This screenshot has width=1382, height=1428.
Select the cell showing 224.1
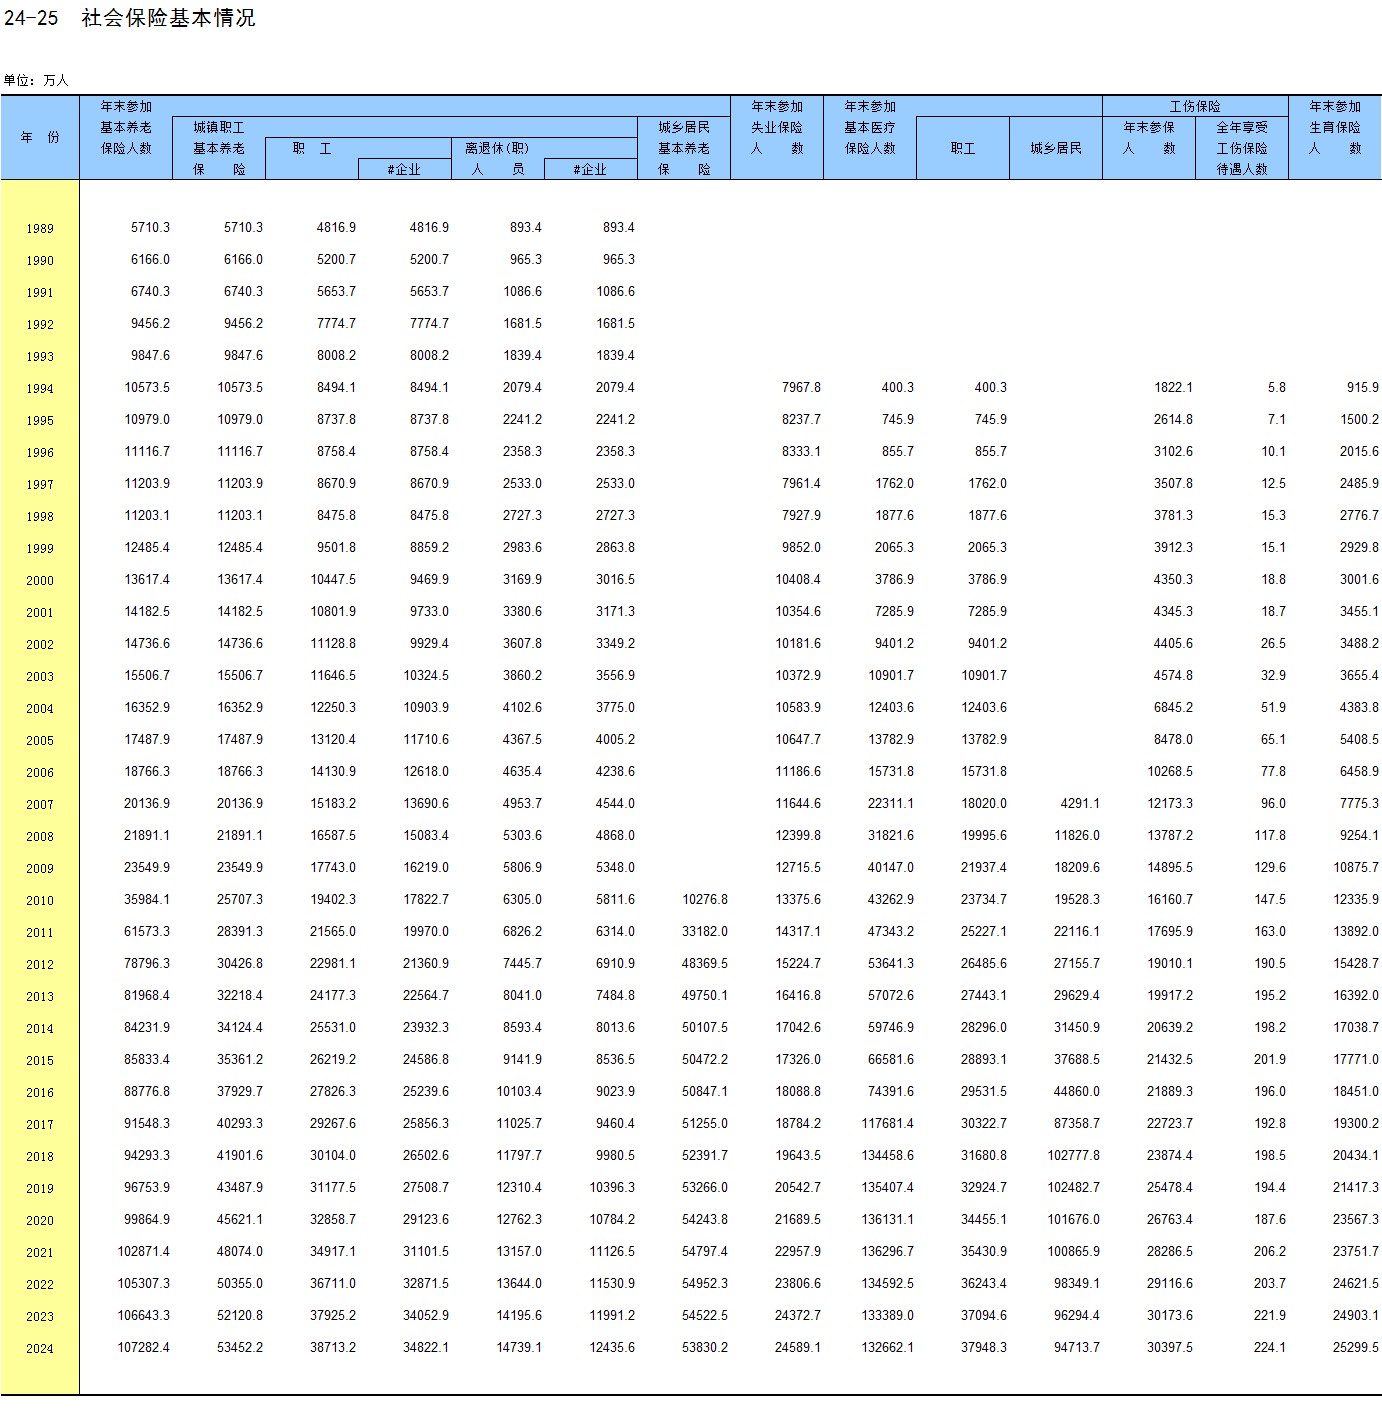pos(1270,1348)
